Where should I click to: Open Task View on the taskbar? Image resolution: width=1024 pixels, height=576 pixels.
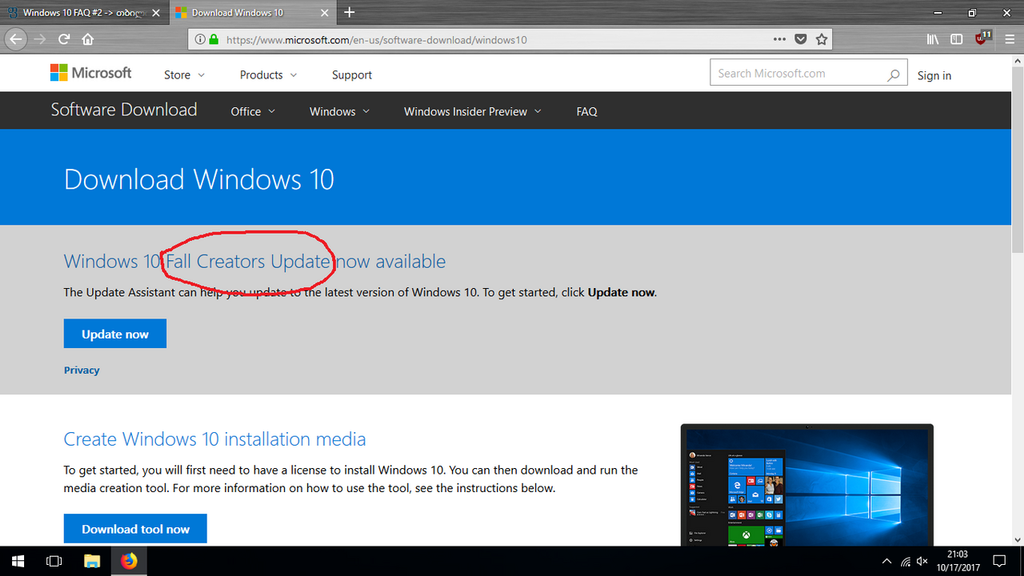pos(54,561)
